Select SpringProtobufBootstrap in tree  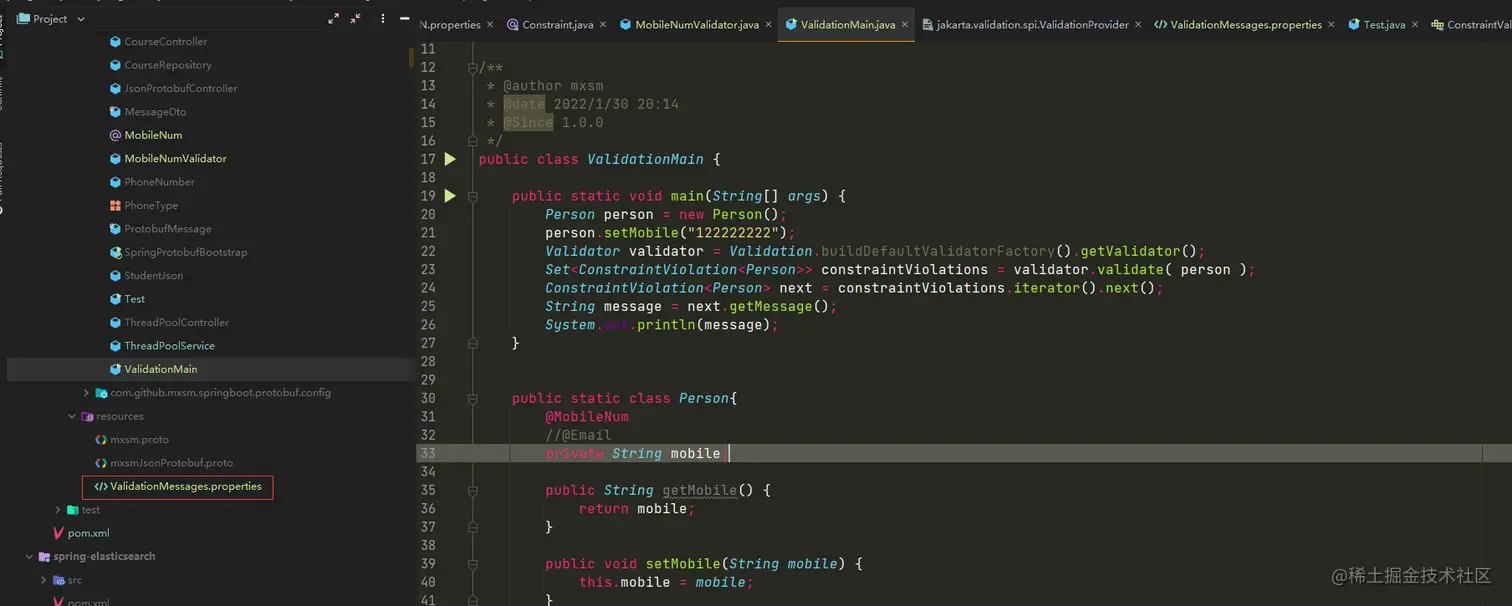(x=185, y=252)
